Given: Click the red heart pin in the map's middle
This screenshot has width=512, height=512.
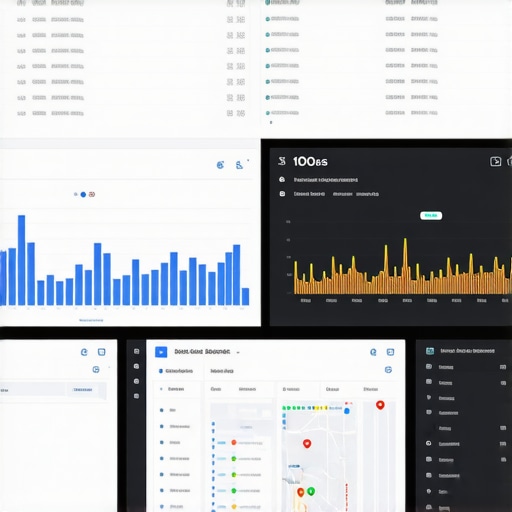Looking at the screenshot, I should pyautogui.click(x=307, y=444).
